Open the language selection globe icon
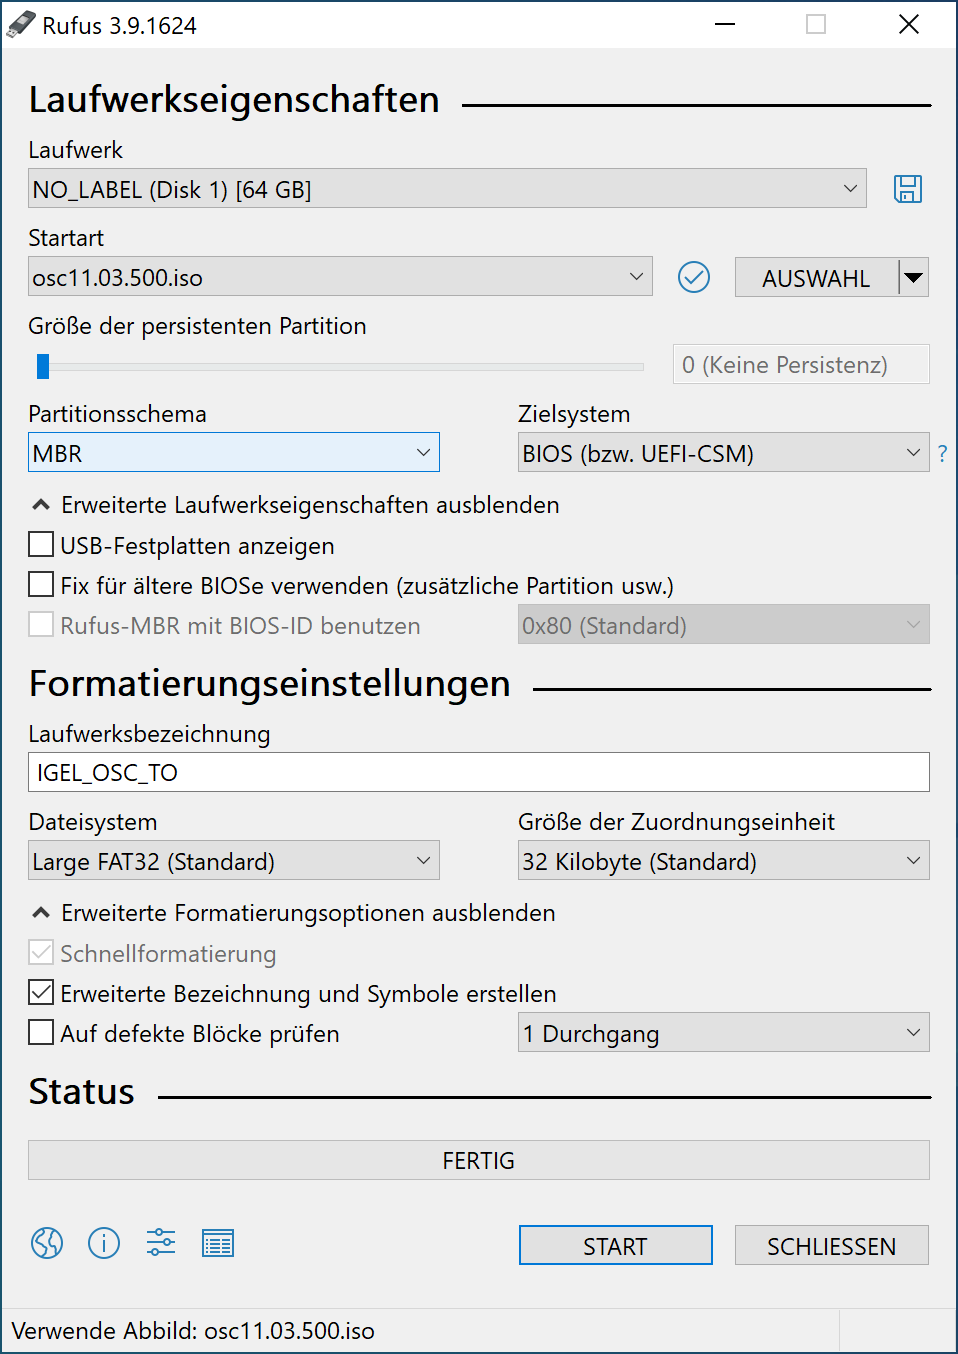Screen dimensions: 958x1354 46,1243
